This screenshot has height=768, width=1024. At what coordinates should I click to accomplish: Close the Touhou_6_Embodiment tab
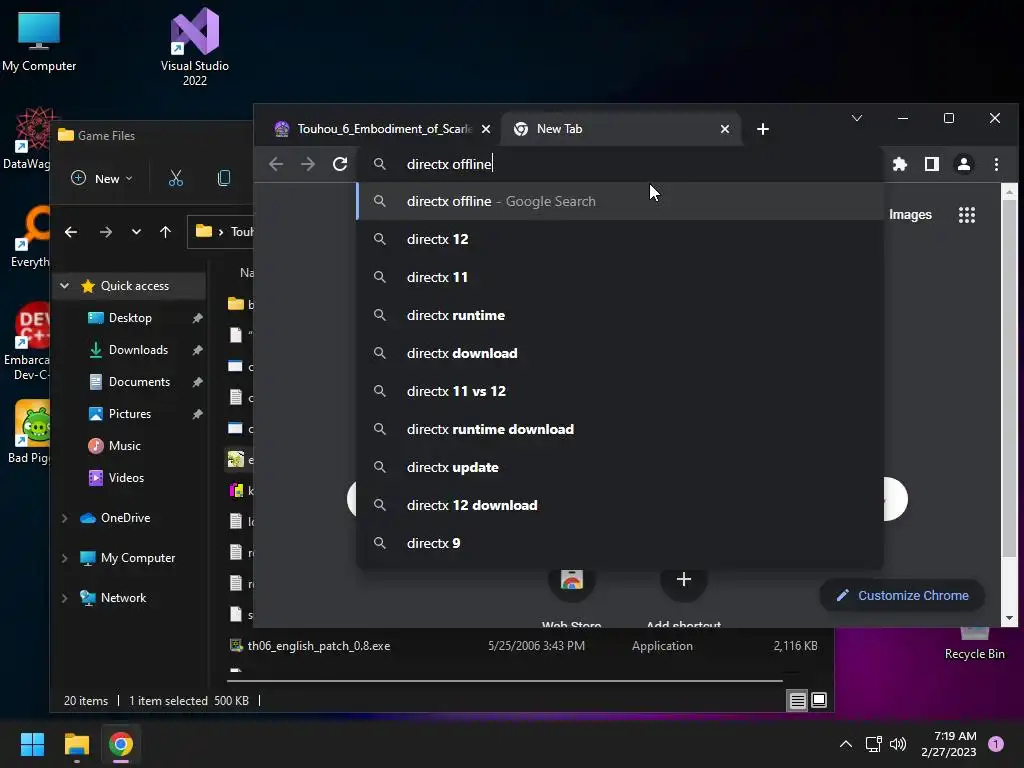pos(486,129)
